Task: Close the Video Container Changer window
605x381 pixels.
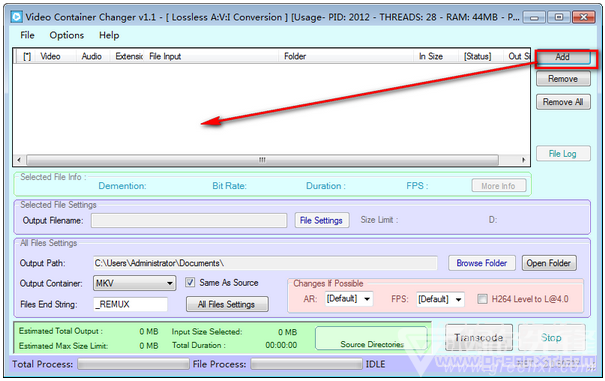Action: [583, 17]
